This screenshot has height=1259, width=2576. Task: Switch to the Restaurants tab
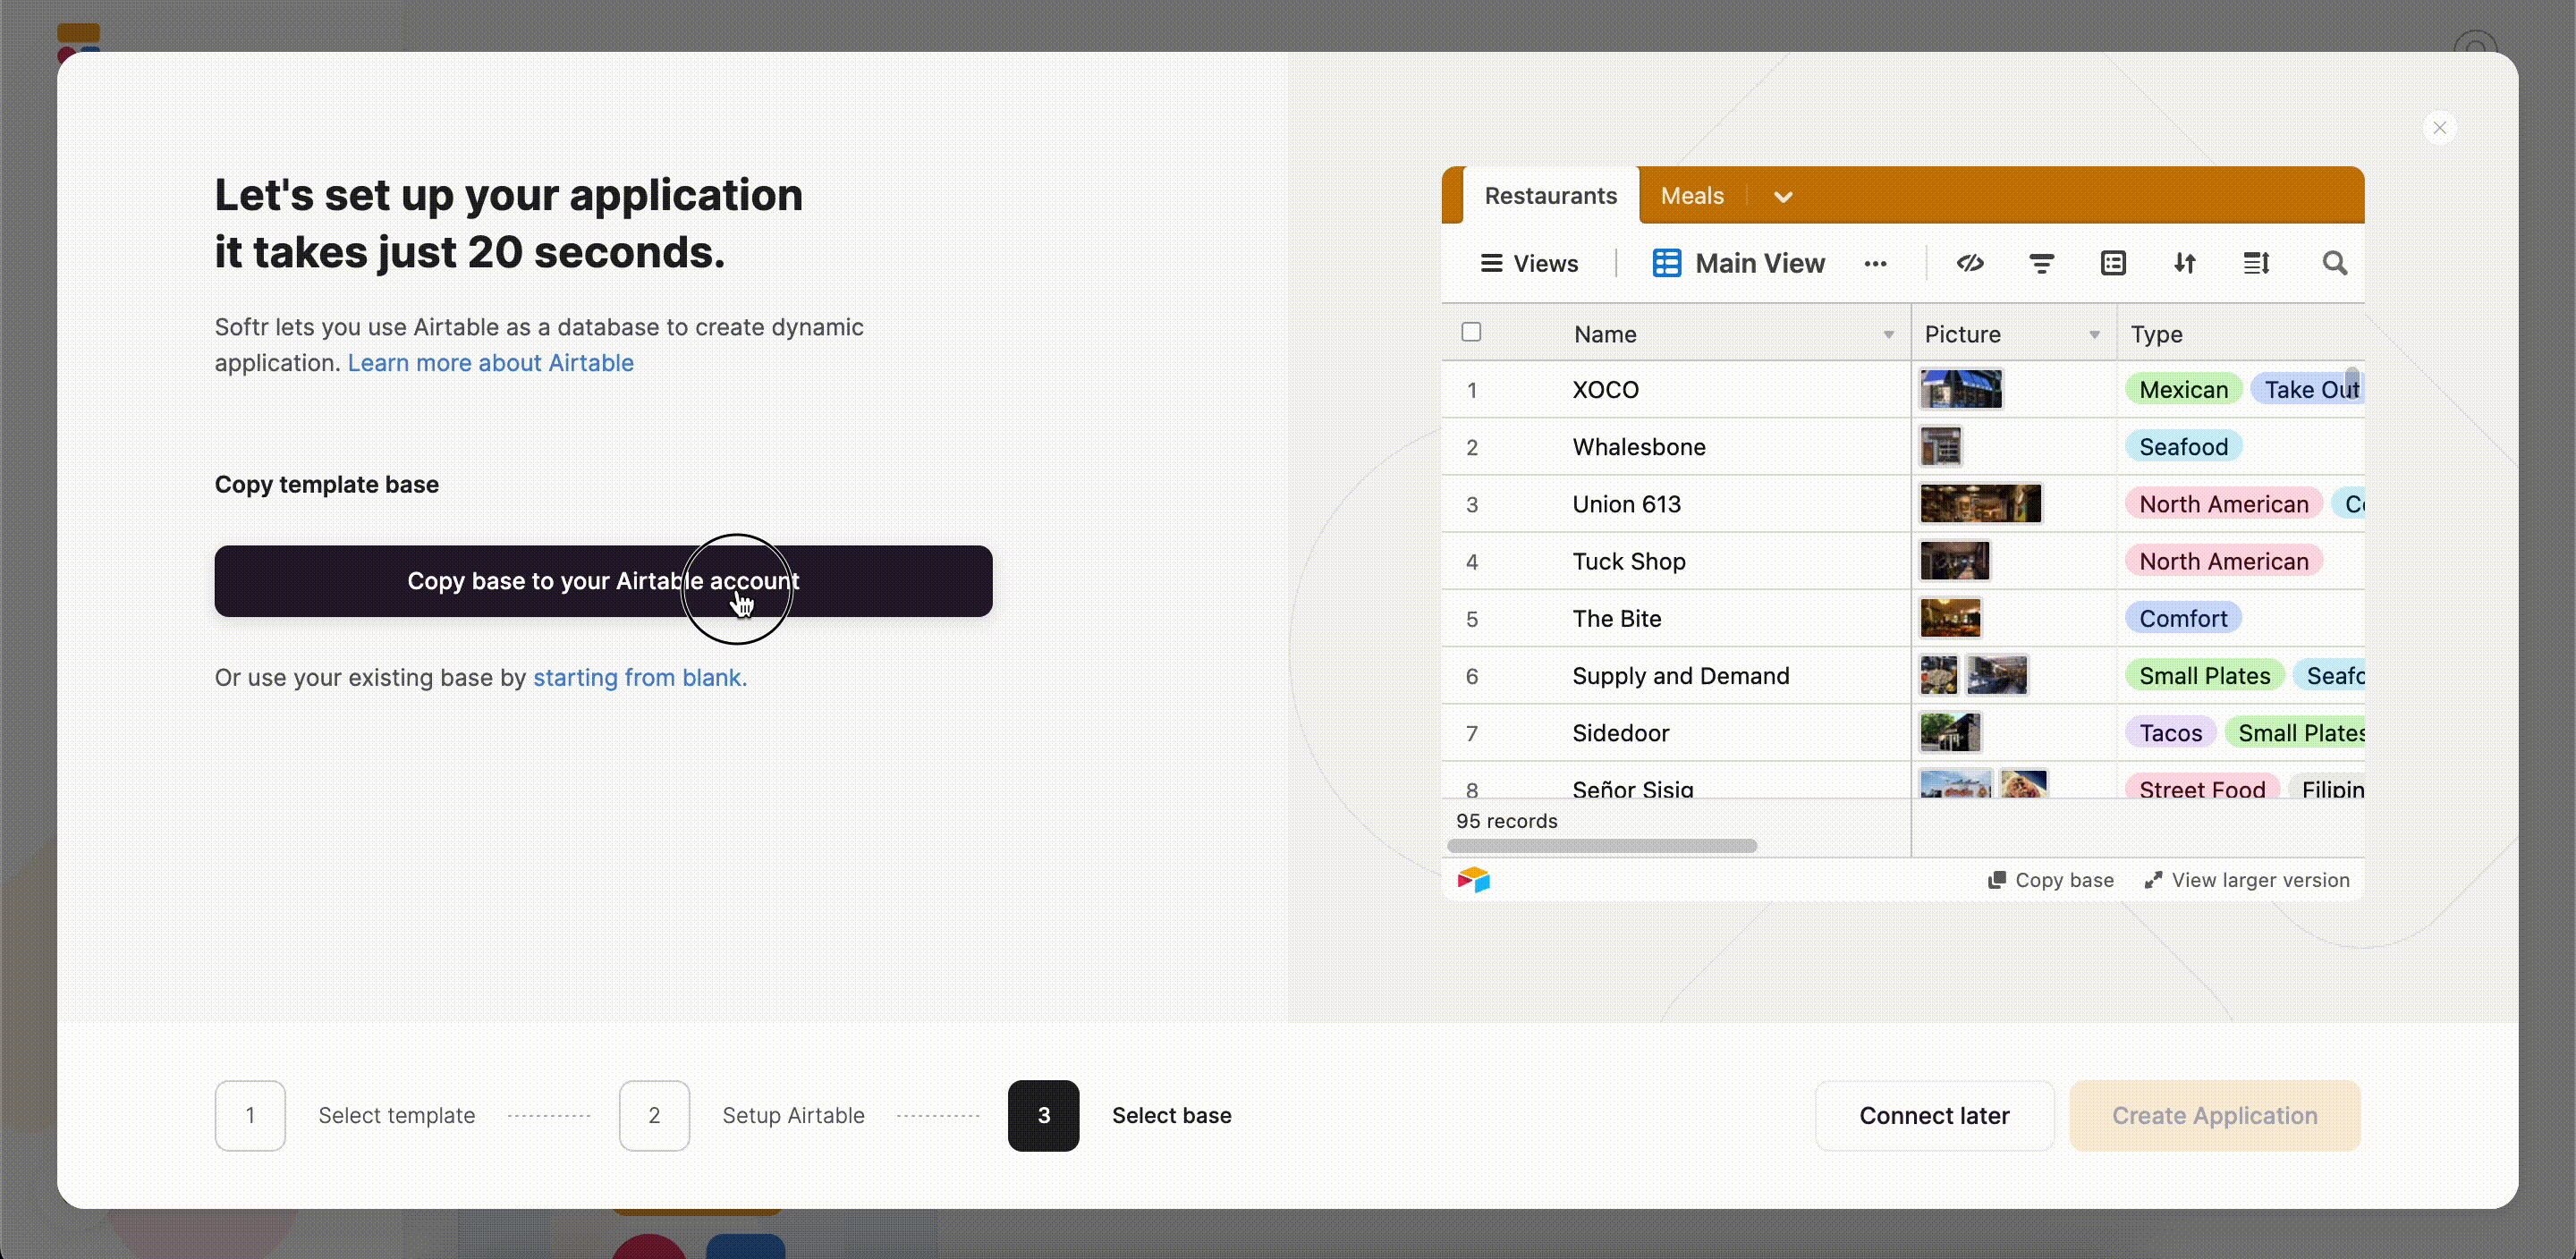tap(1550, 195)
